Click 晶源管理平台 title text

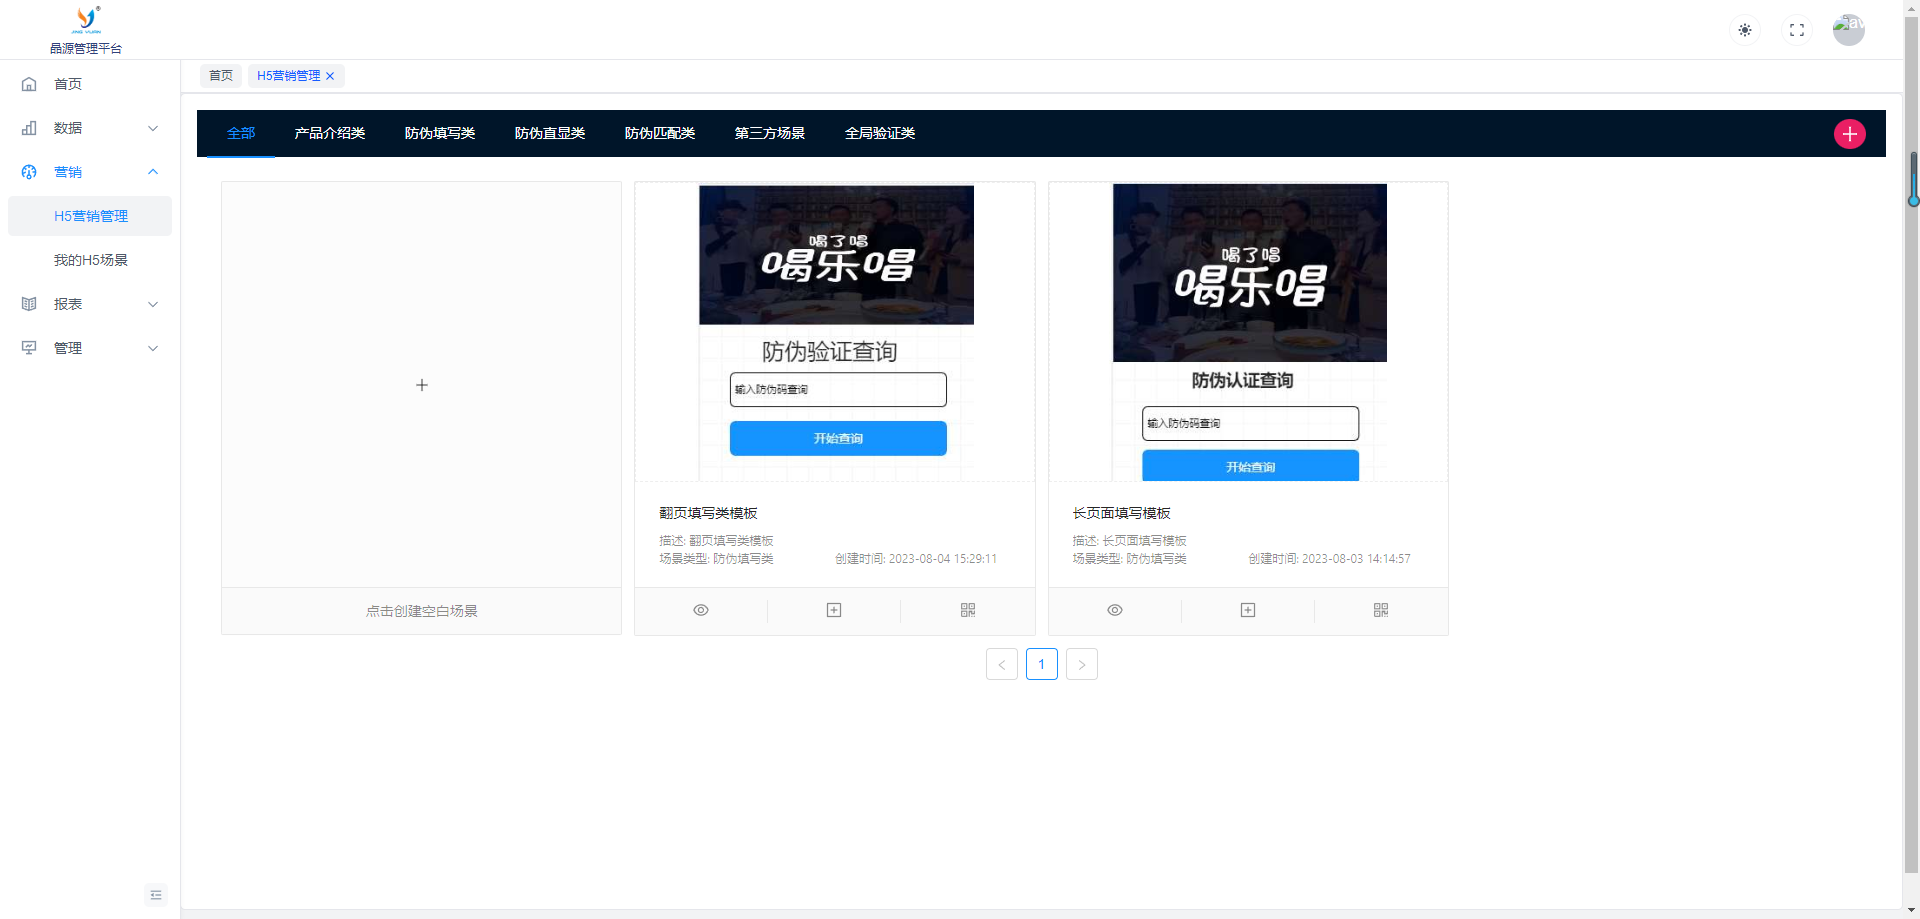[x=86, y=48]
